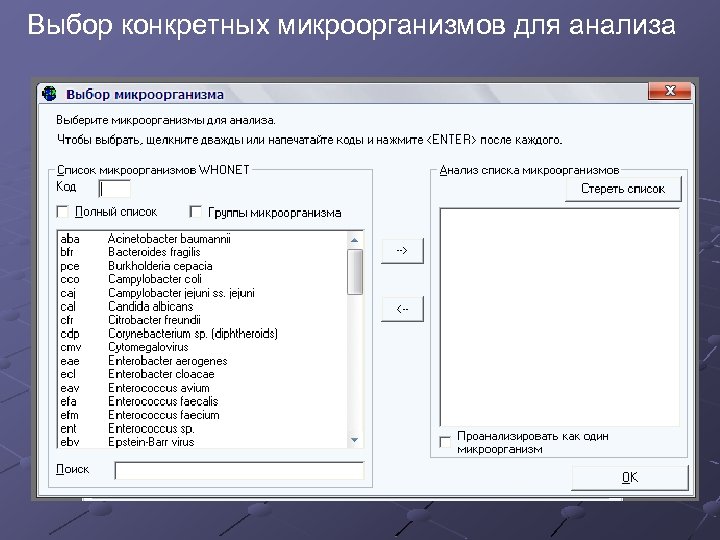Select Enterococcus sp. row
This screenshot has height=540, width=720.
tap(202, 428)
